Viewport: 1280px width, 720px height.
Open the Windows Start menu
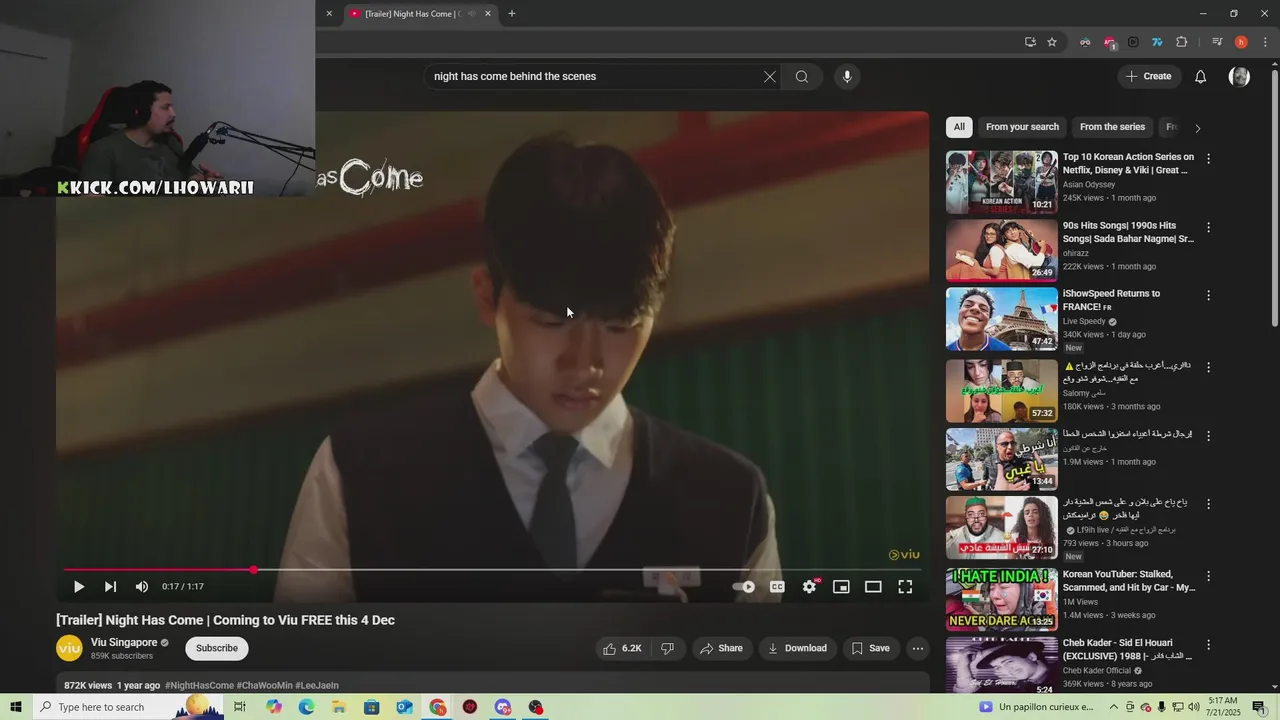pos(15,707)
